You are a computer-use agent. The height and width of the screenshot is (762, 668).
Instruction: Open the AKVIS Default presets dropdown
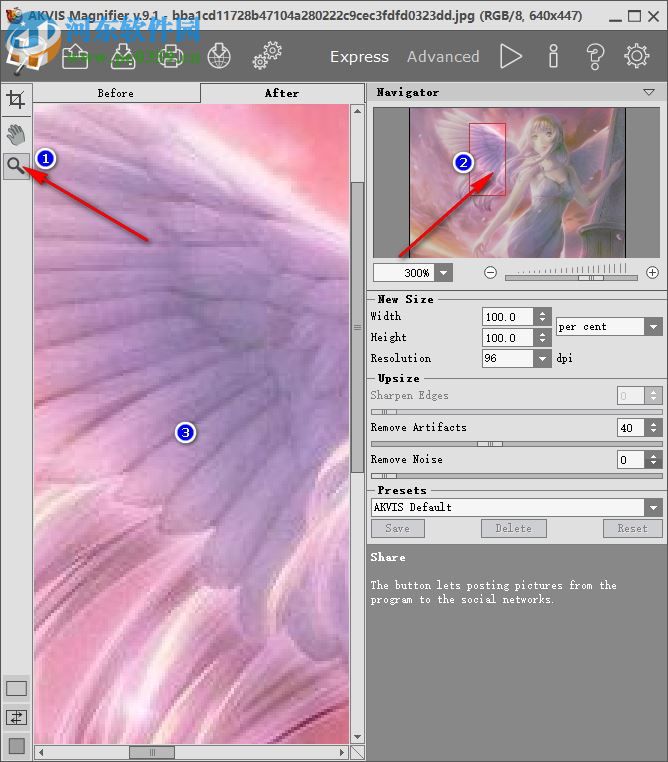point(516,507)
